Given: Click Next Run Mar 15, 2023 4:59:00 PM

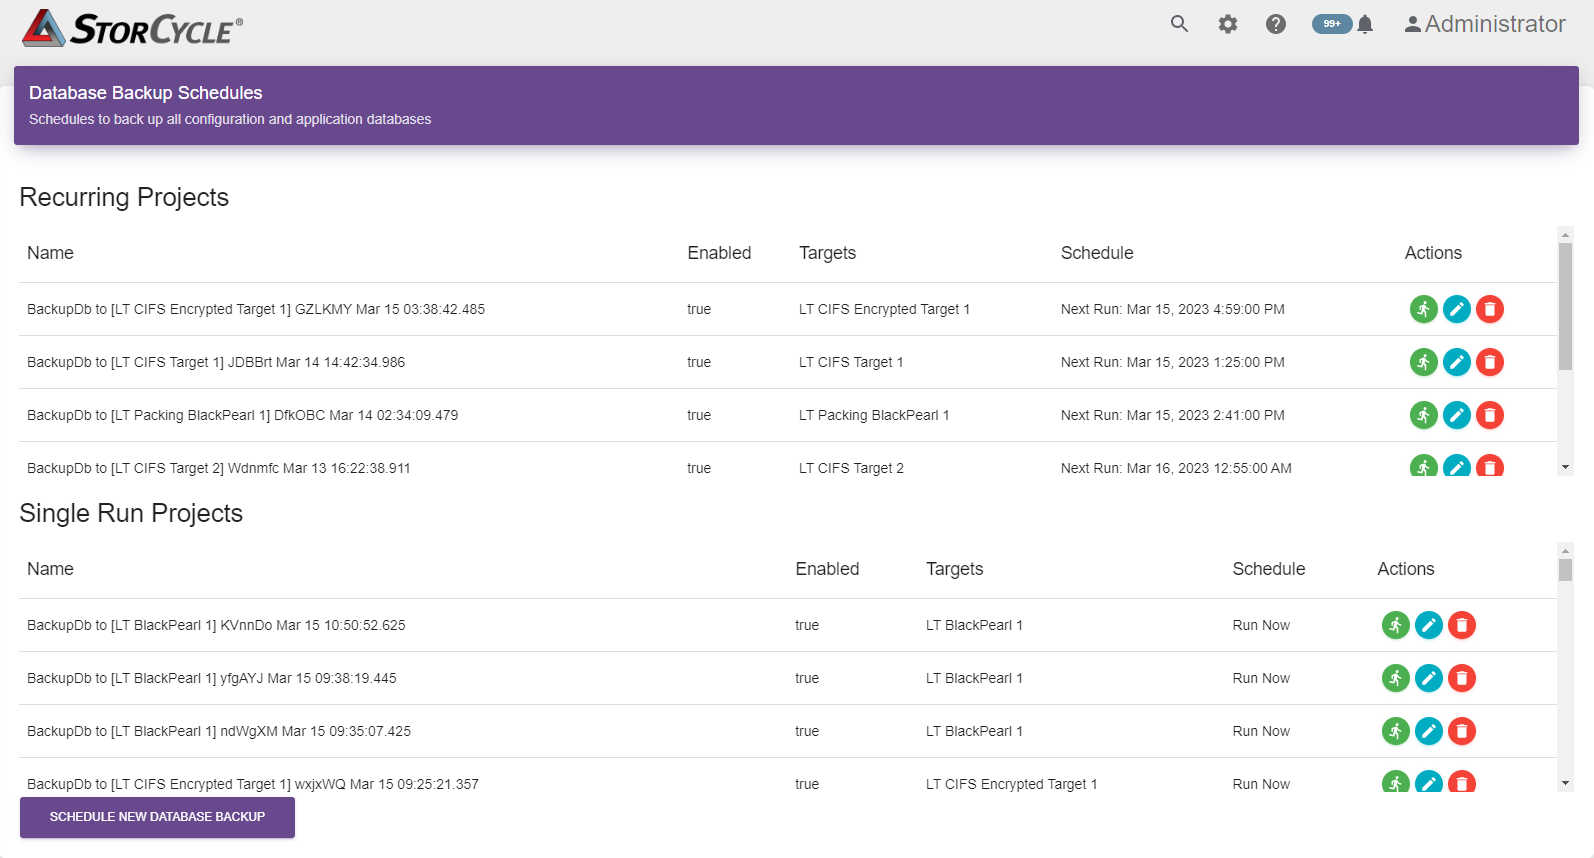Looking at the screenshot, I should tap(1173, 309).
